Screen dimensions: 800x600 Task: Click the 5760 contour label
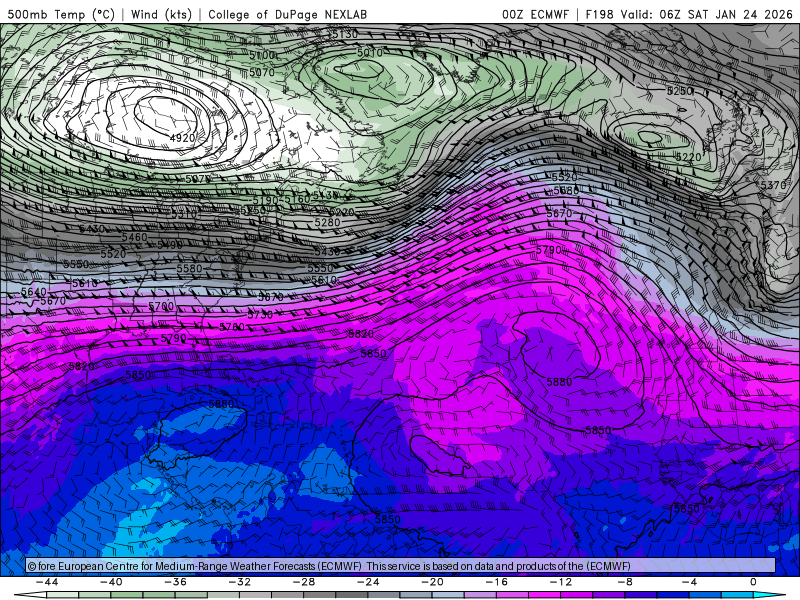232,327
